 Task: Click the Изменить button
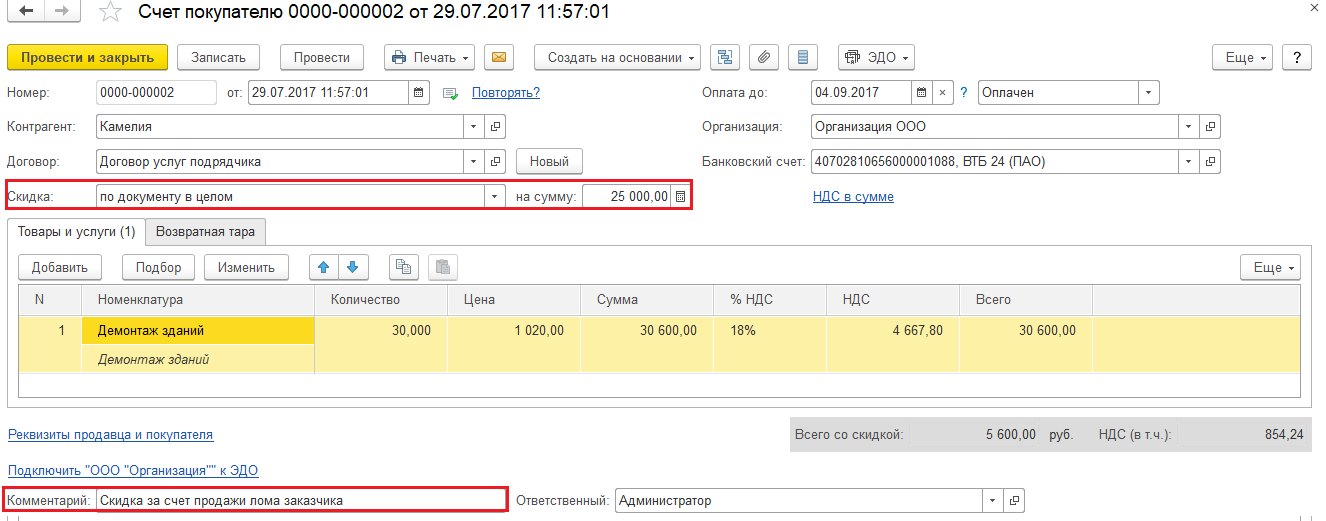[x=246, y=267]
